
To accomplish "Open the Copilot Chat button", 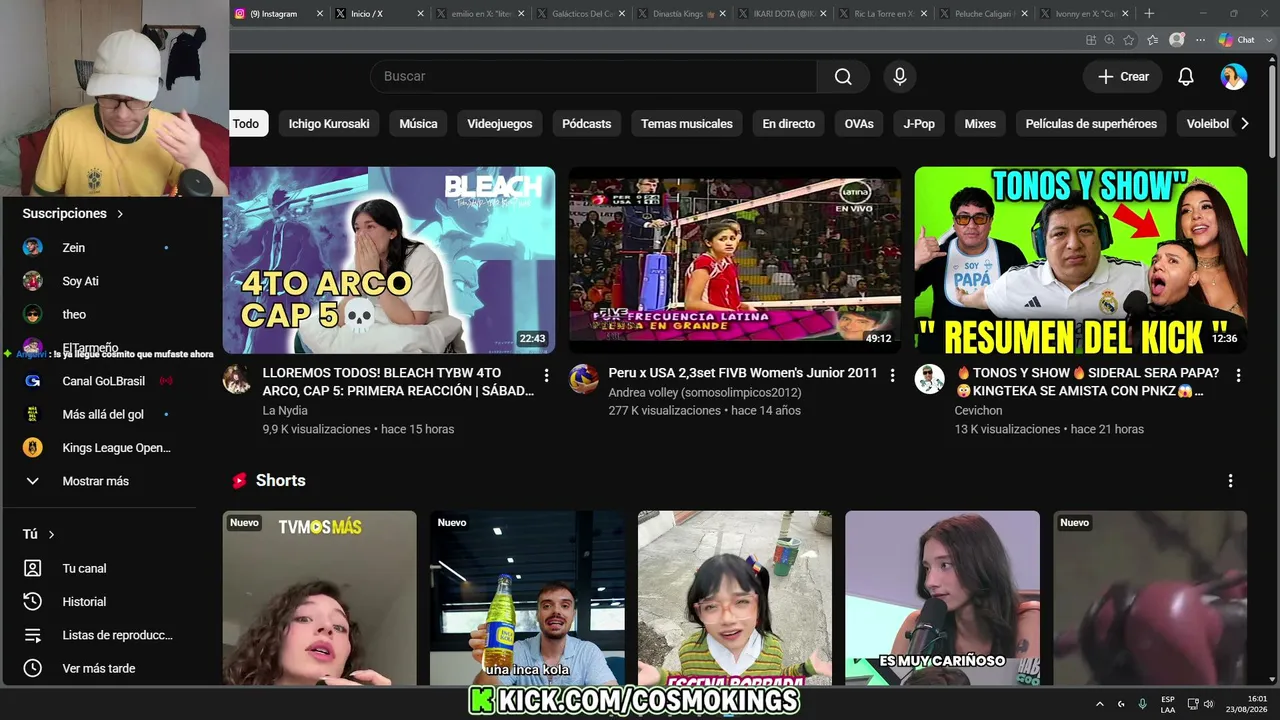I will [1237, 40].
